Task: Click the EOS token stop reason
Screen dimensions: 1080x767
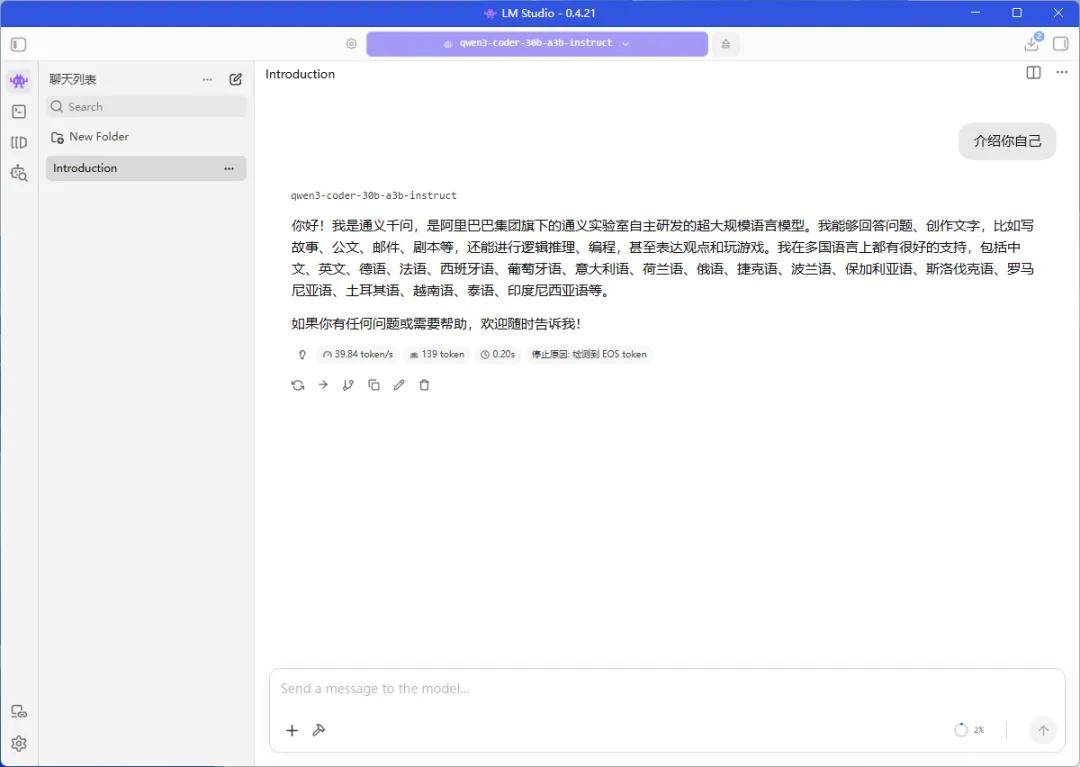Action: (589, 355)
